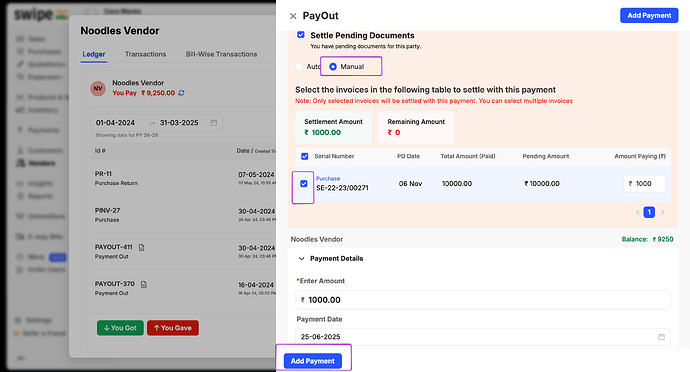The image size is (690, 372).
Task: Click the Pending Amount column header
Action: pos(546,156)
